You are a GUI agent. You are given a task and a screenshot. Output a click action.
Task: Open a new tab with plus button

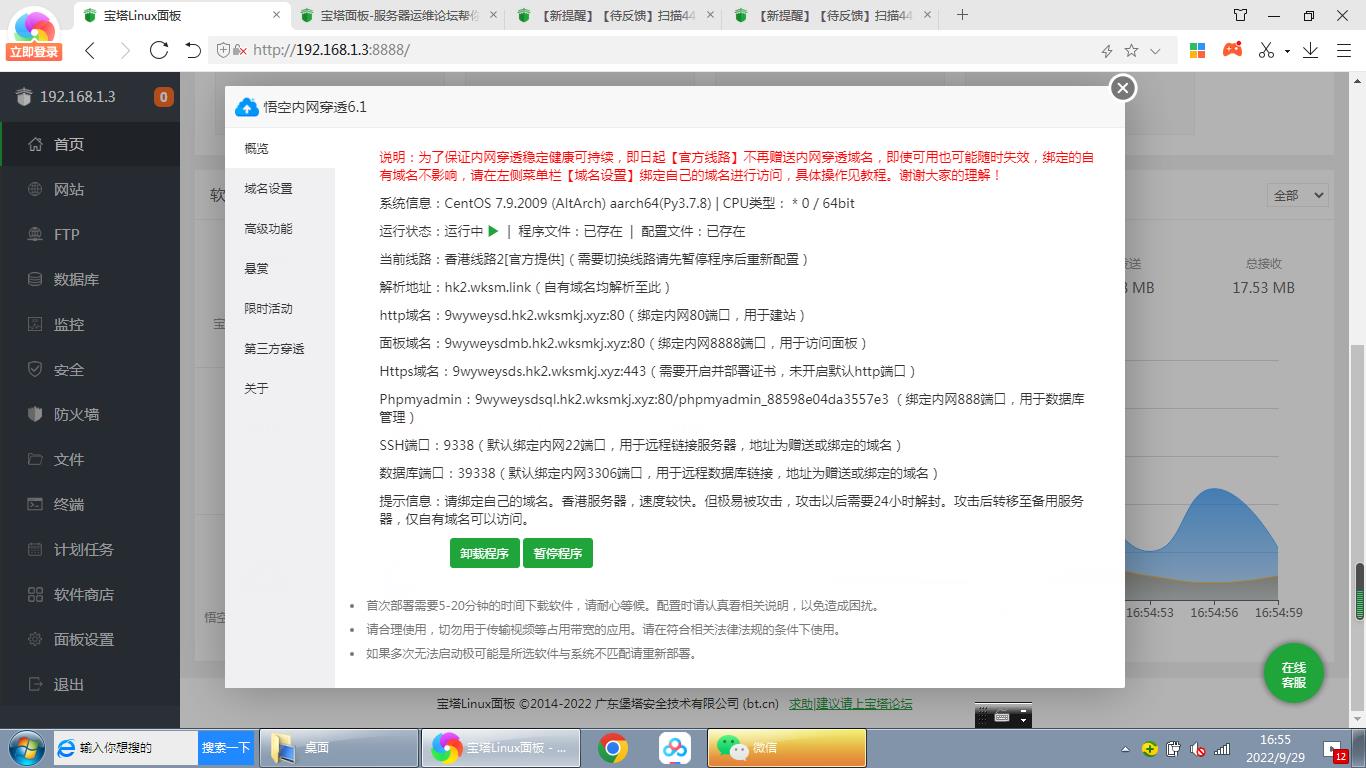tap(962, 15)
